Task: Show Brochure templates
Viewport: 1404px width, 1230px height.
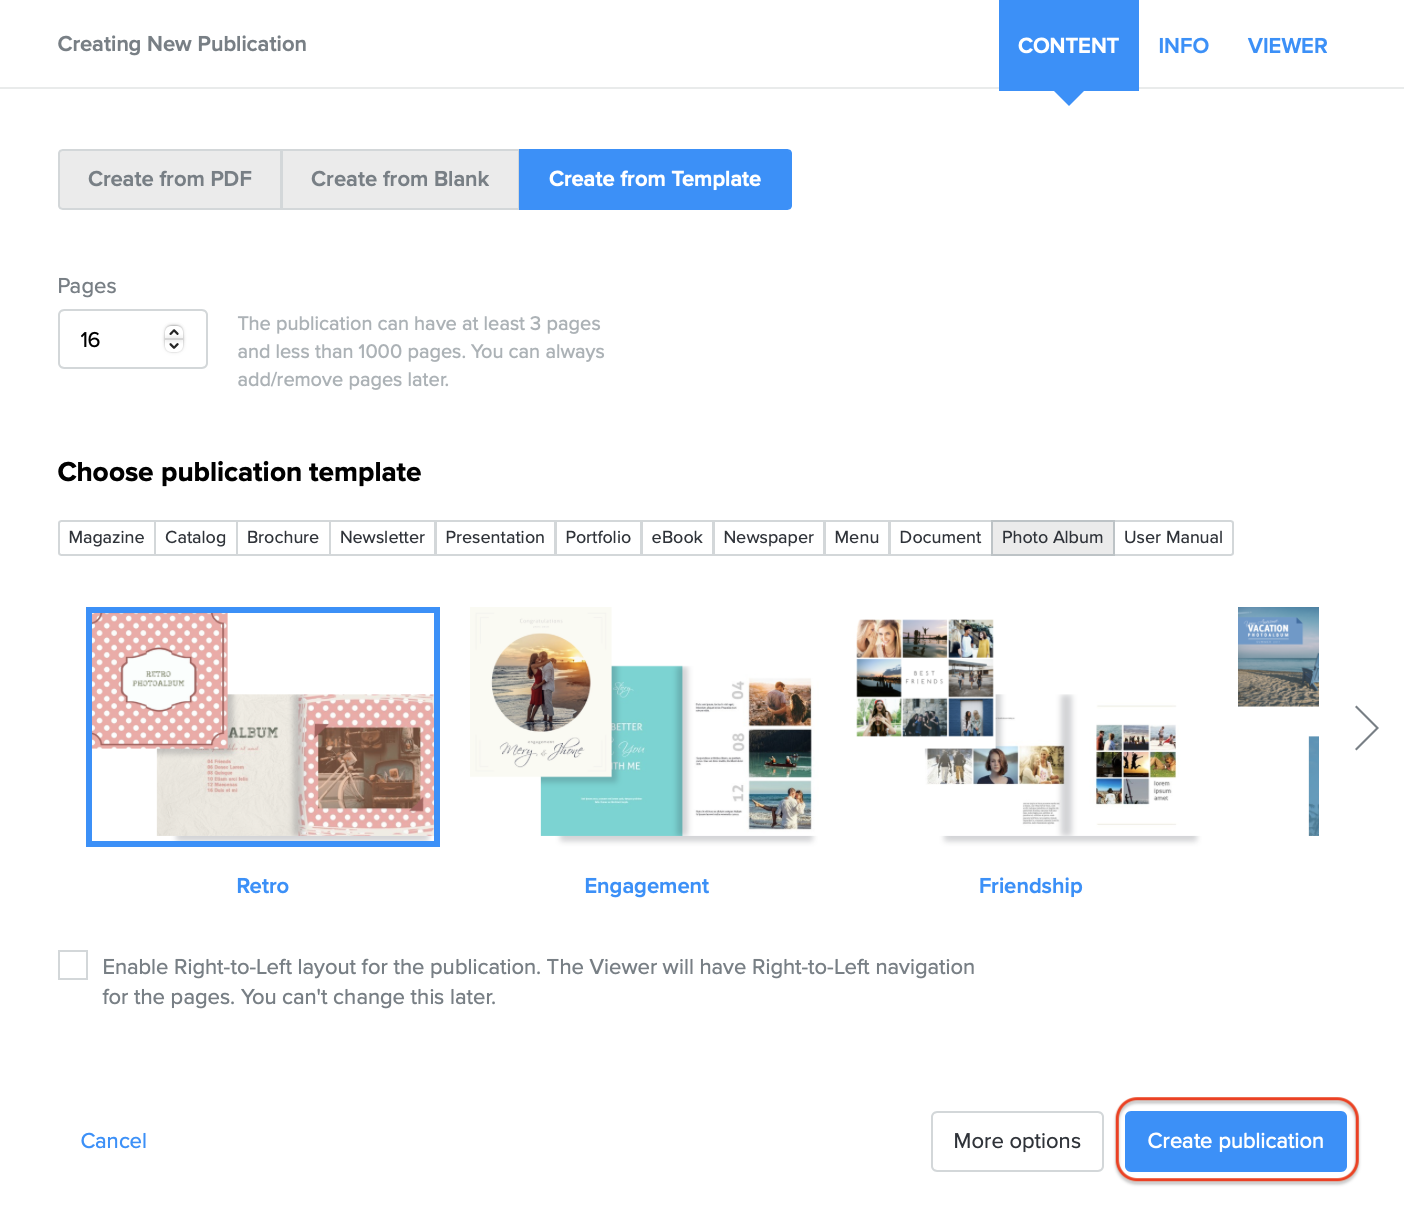Action: pyautogui.click(x=283, y=537)
